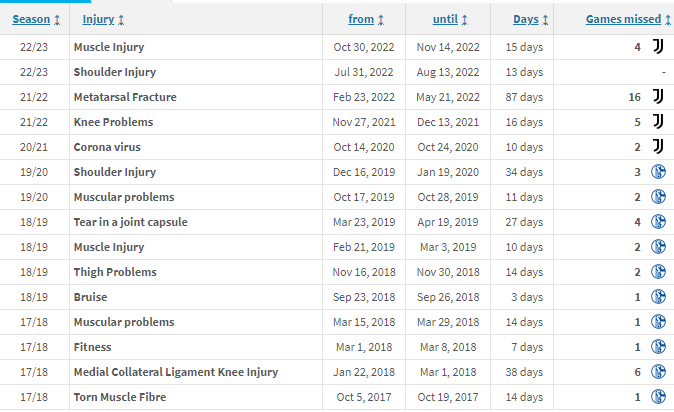Viewport: 674px width, 412px height.
Task: Click Schalke logo in Dec 2019 Shoulder Injury row
Action: [x=658, y=172]
